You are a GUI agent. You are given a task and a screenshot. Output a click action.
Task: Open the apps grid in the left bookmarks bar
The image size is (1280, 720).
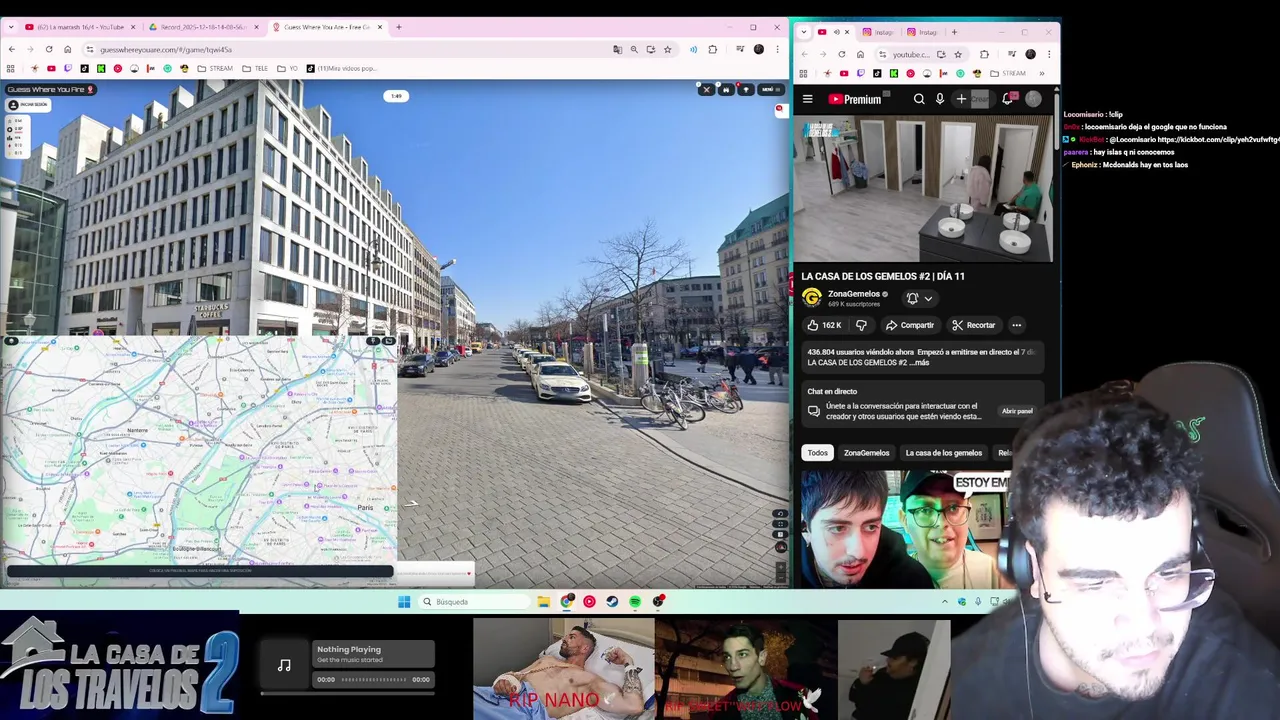pos(10,68)
